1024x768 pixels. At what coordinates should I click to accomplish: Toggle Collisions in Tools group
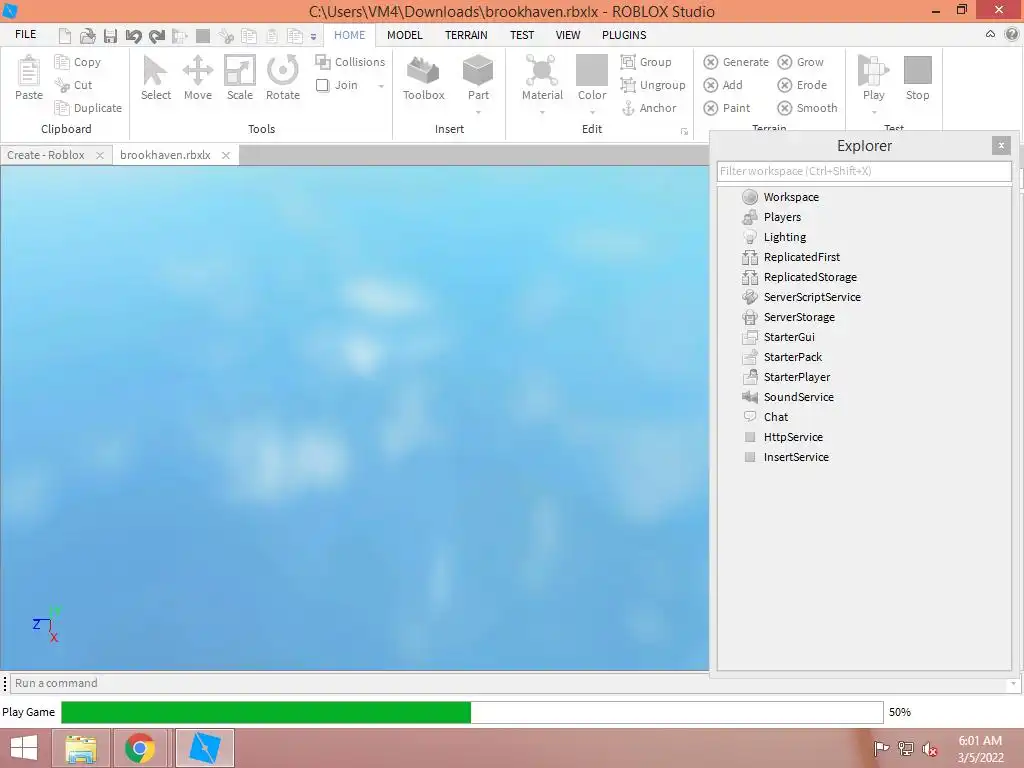pos(350,62)
